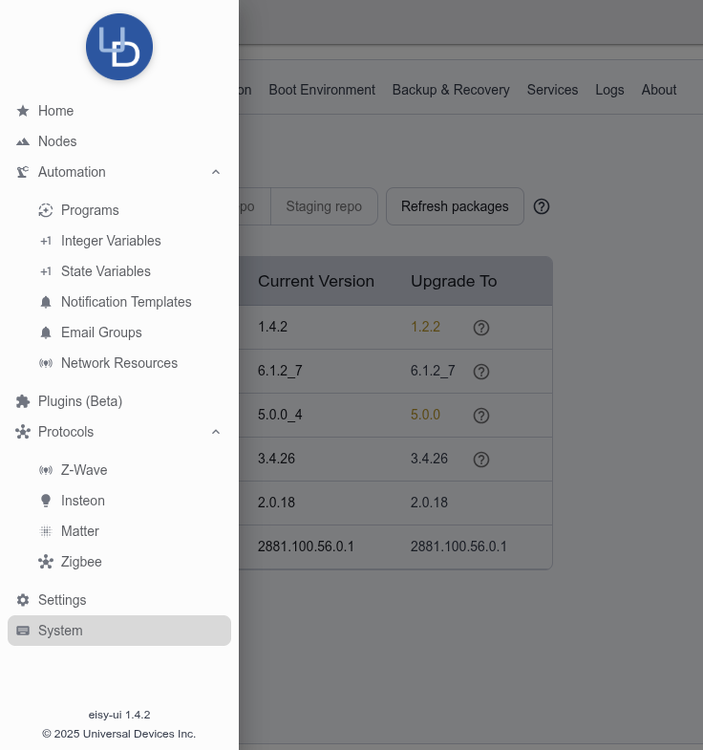Click help icon in the 5.0.0 row
703x750 pixels.
pos(481,416)
